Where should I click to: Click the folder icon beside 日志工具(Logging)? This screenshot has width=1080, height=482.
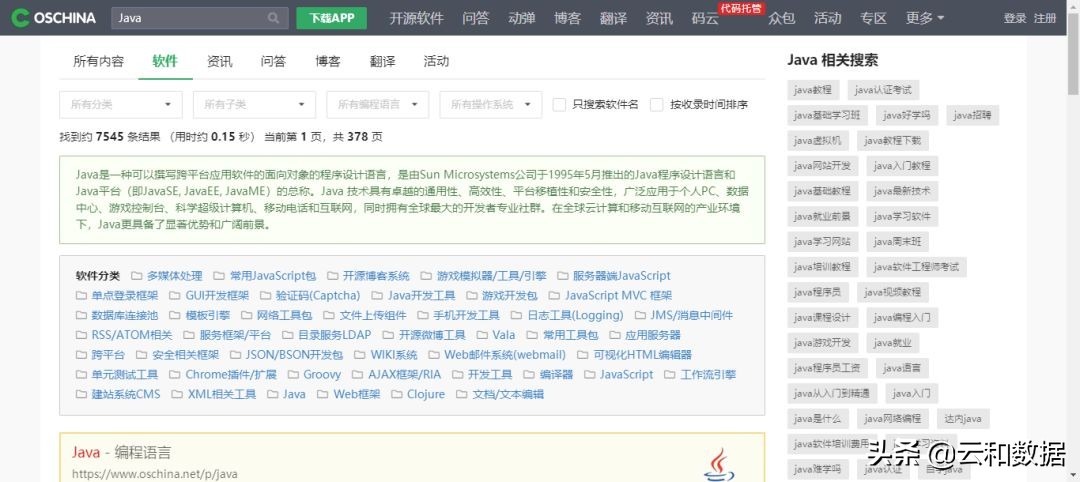(x=517, y=315)
